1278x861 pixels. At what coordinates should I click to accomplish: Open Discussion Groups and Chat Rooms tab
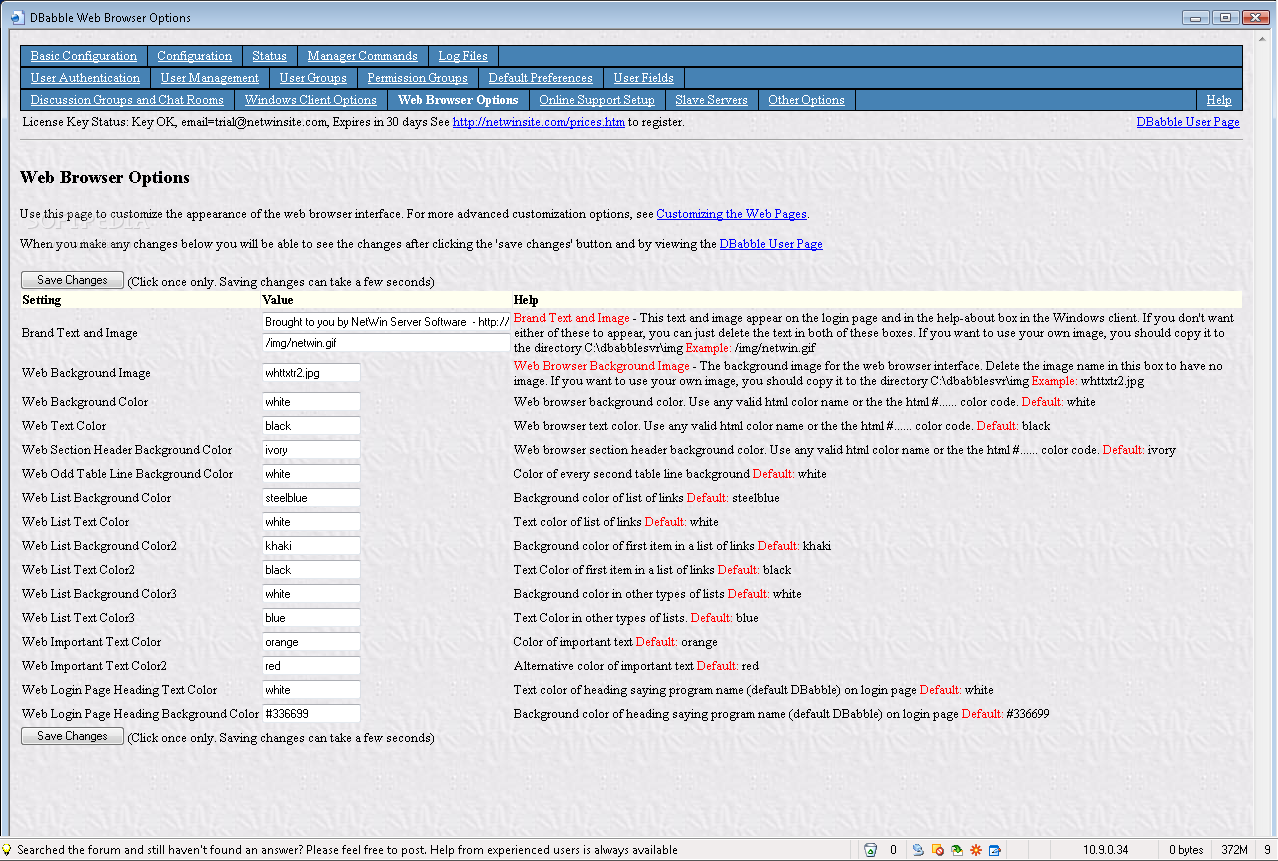[x=127, y=100]
